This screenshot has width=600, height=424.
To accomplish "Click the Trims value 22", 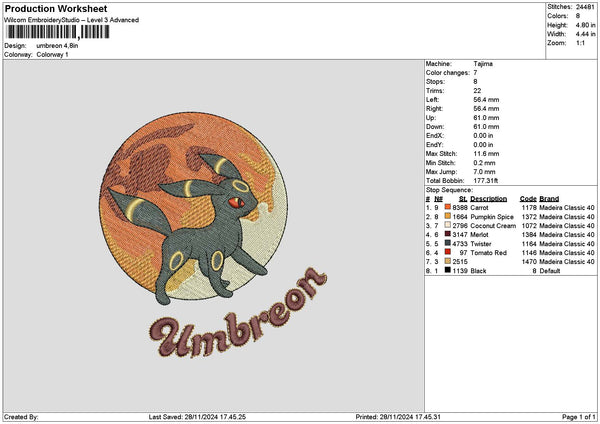I will pyautogui.click(x=477, y=91).
